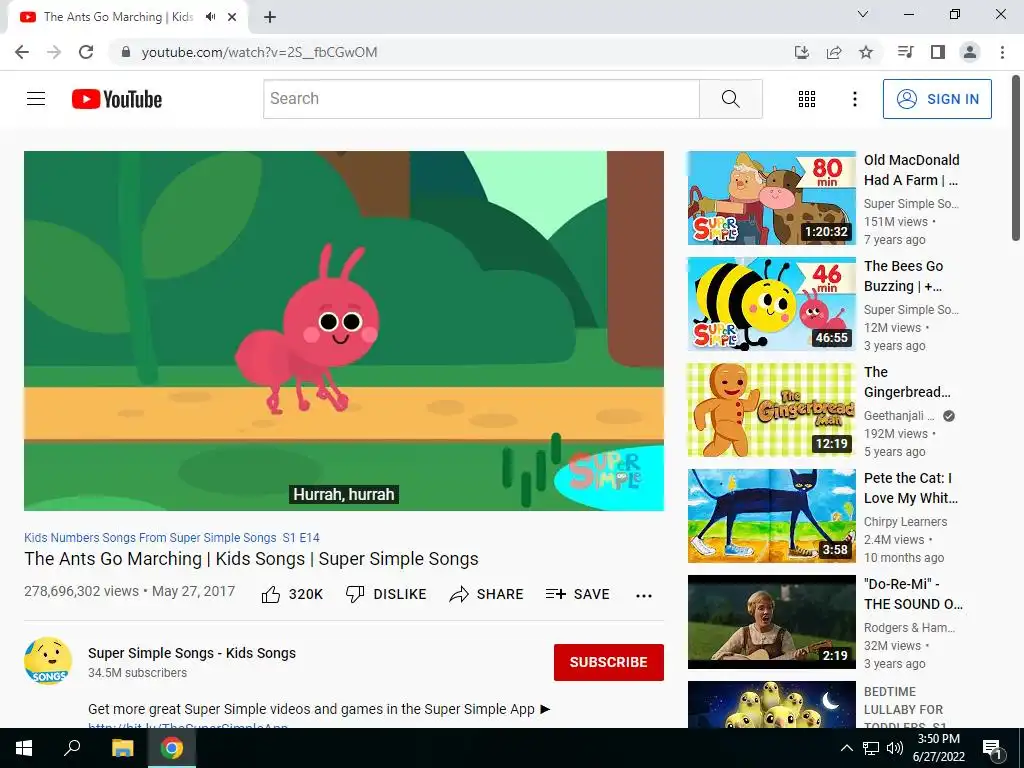Image resolution: width=1024 pixels, height=768 pixels.
Task: Click the video title text
Action: click(x=251, y=559)
